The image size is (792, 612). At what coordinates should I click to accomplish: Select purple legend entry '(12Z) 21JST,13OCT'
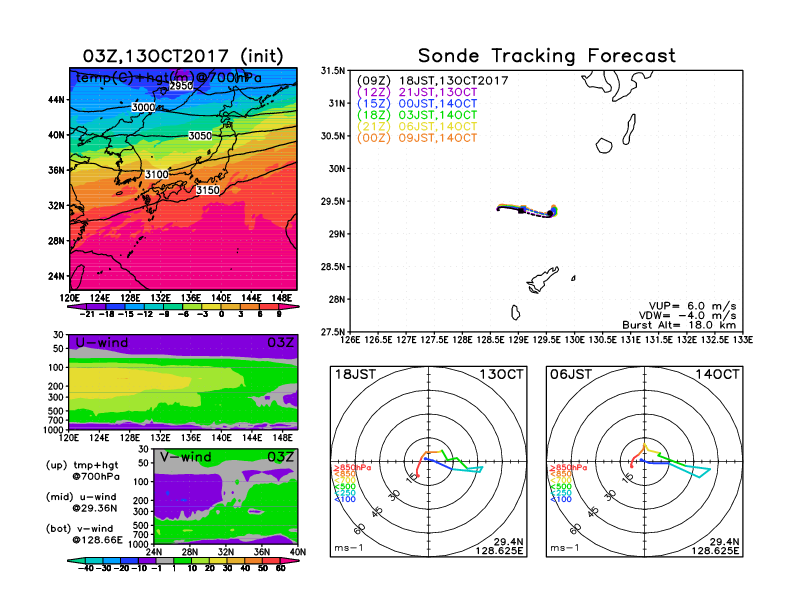point(417,92)
